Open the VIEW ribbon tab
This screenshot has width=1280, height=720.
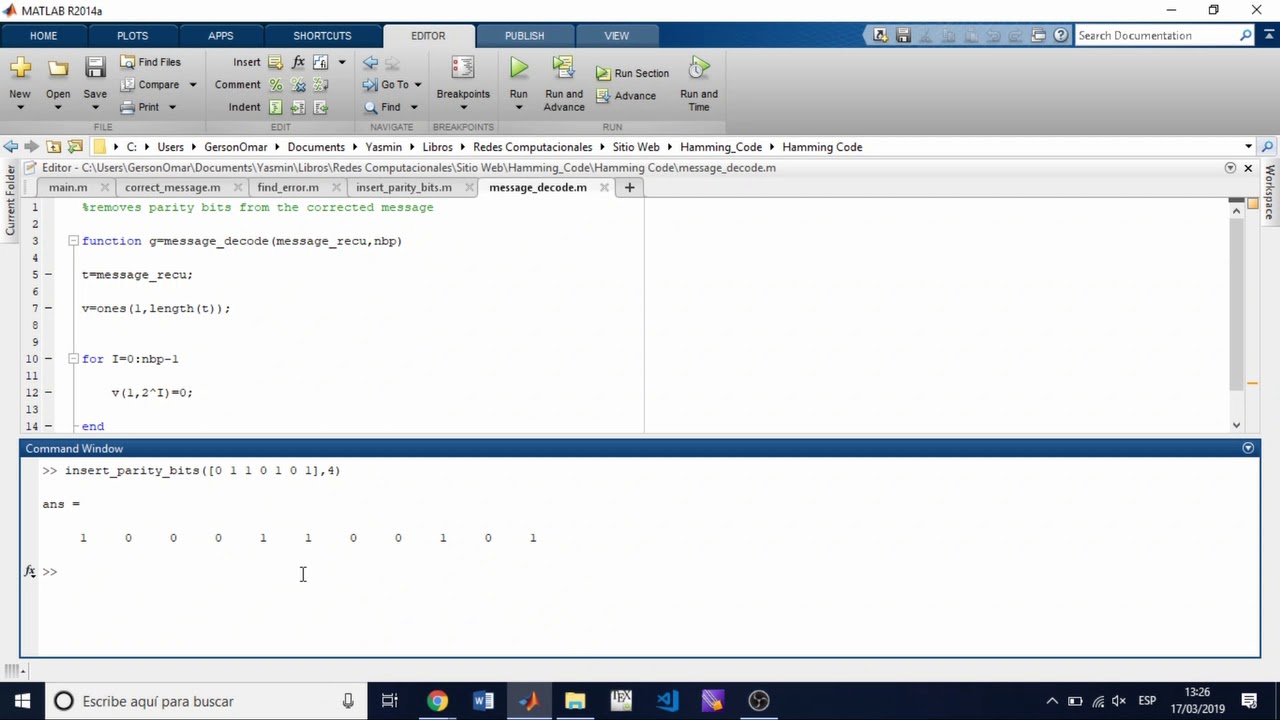(x=616, y=36)
